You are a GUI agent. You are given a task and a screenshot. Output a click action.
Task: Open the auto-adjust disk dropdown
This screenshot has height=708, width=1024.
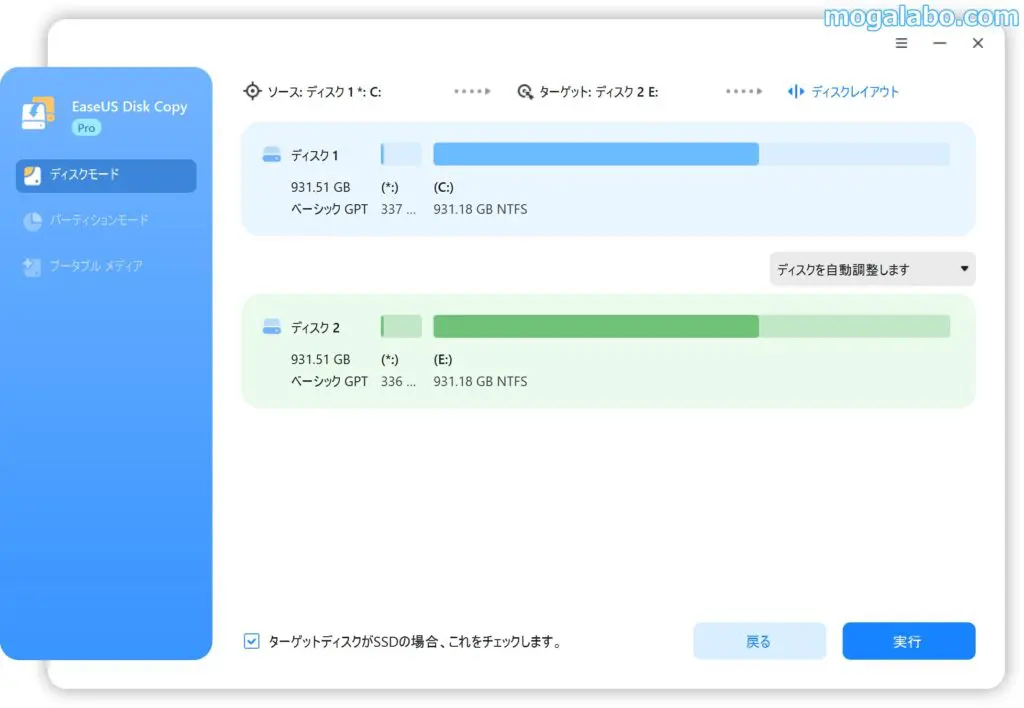[872, 269]
